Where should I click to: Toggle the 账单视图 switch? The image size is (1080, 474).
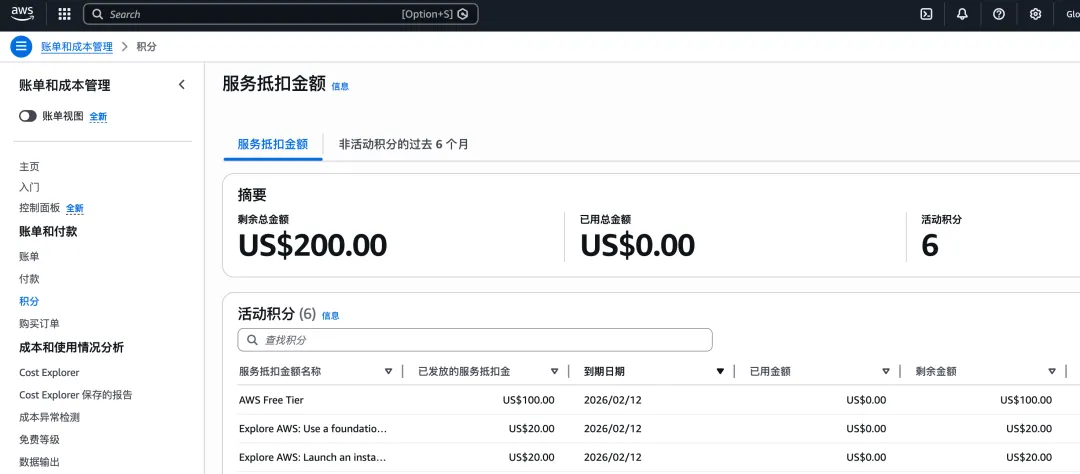click(x=28, y=116)
